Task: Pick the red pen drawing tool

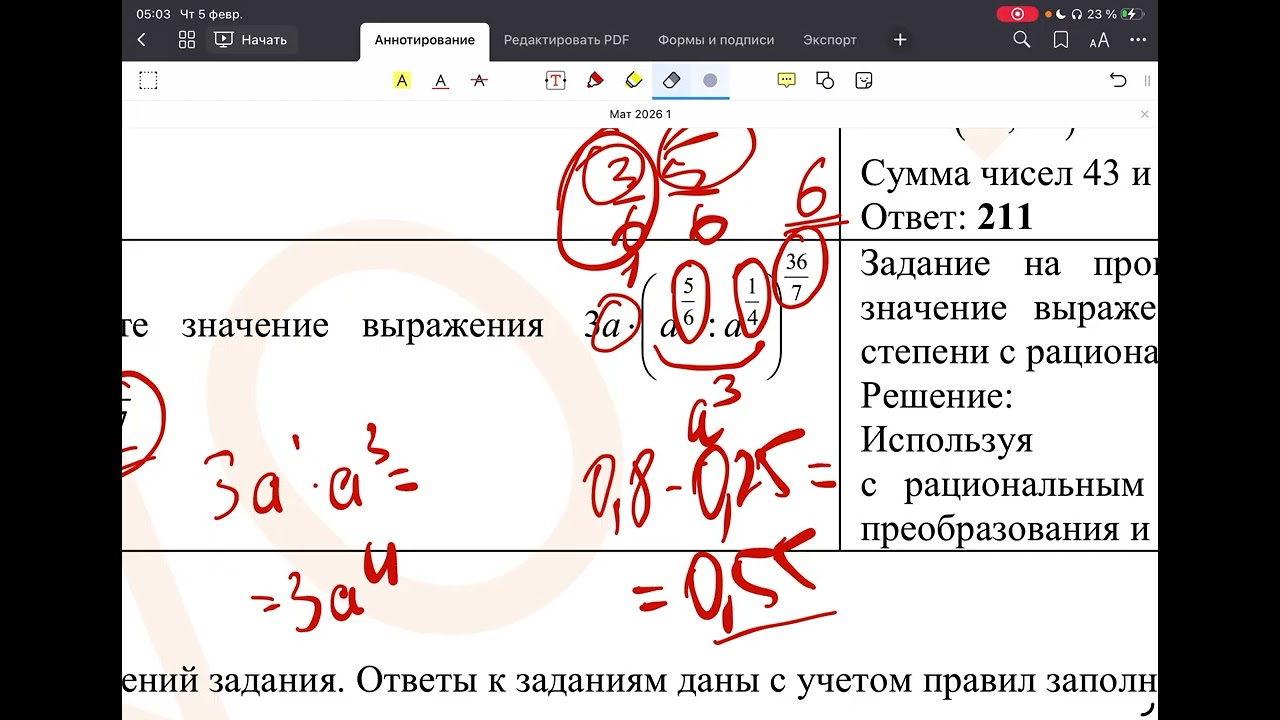Action: tap(595, 81)
